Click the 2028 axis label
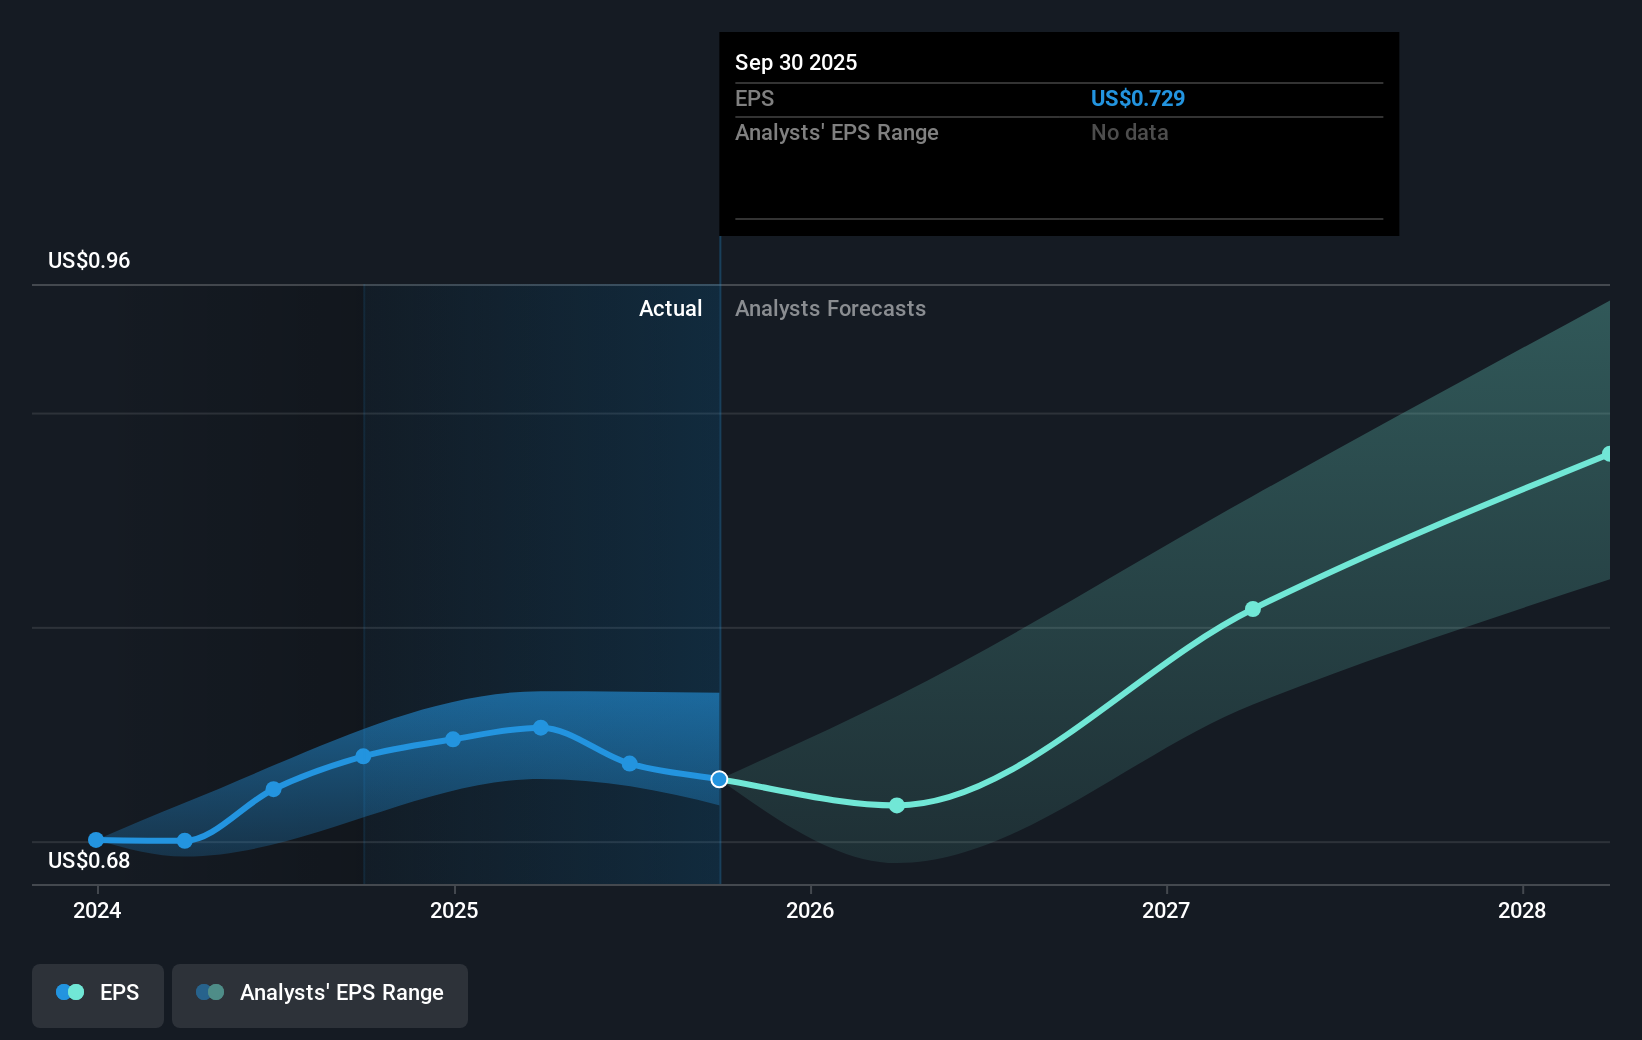1642x1040 pixels. 1522,910
